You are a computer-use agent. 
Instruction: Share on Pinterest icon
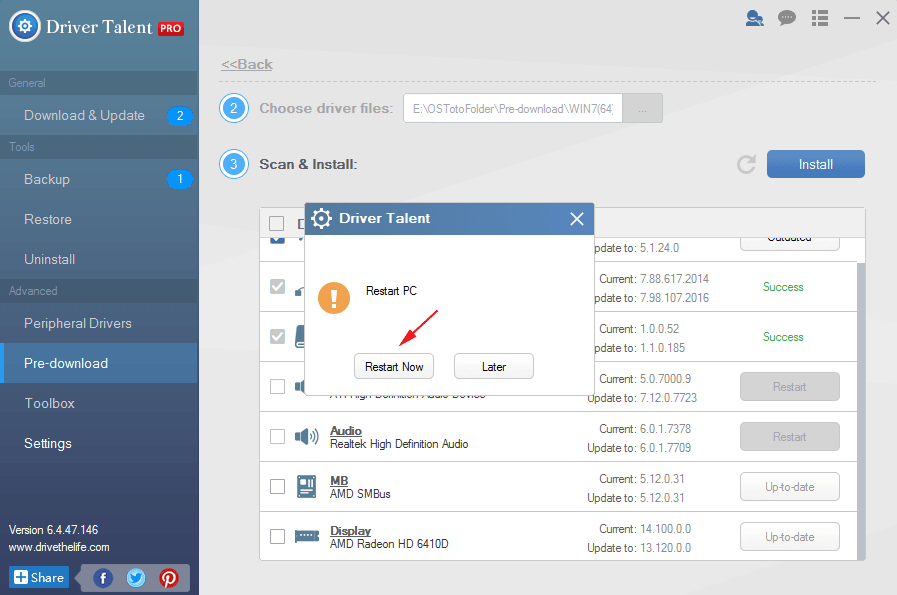pyautogui.click(x=168, y=578)
